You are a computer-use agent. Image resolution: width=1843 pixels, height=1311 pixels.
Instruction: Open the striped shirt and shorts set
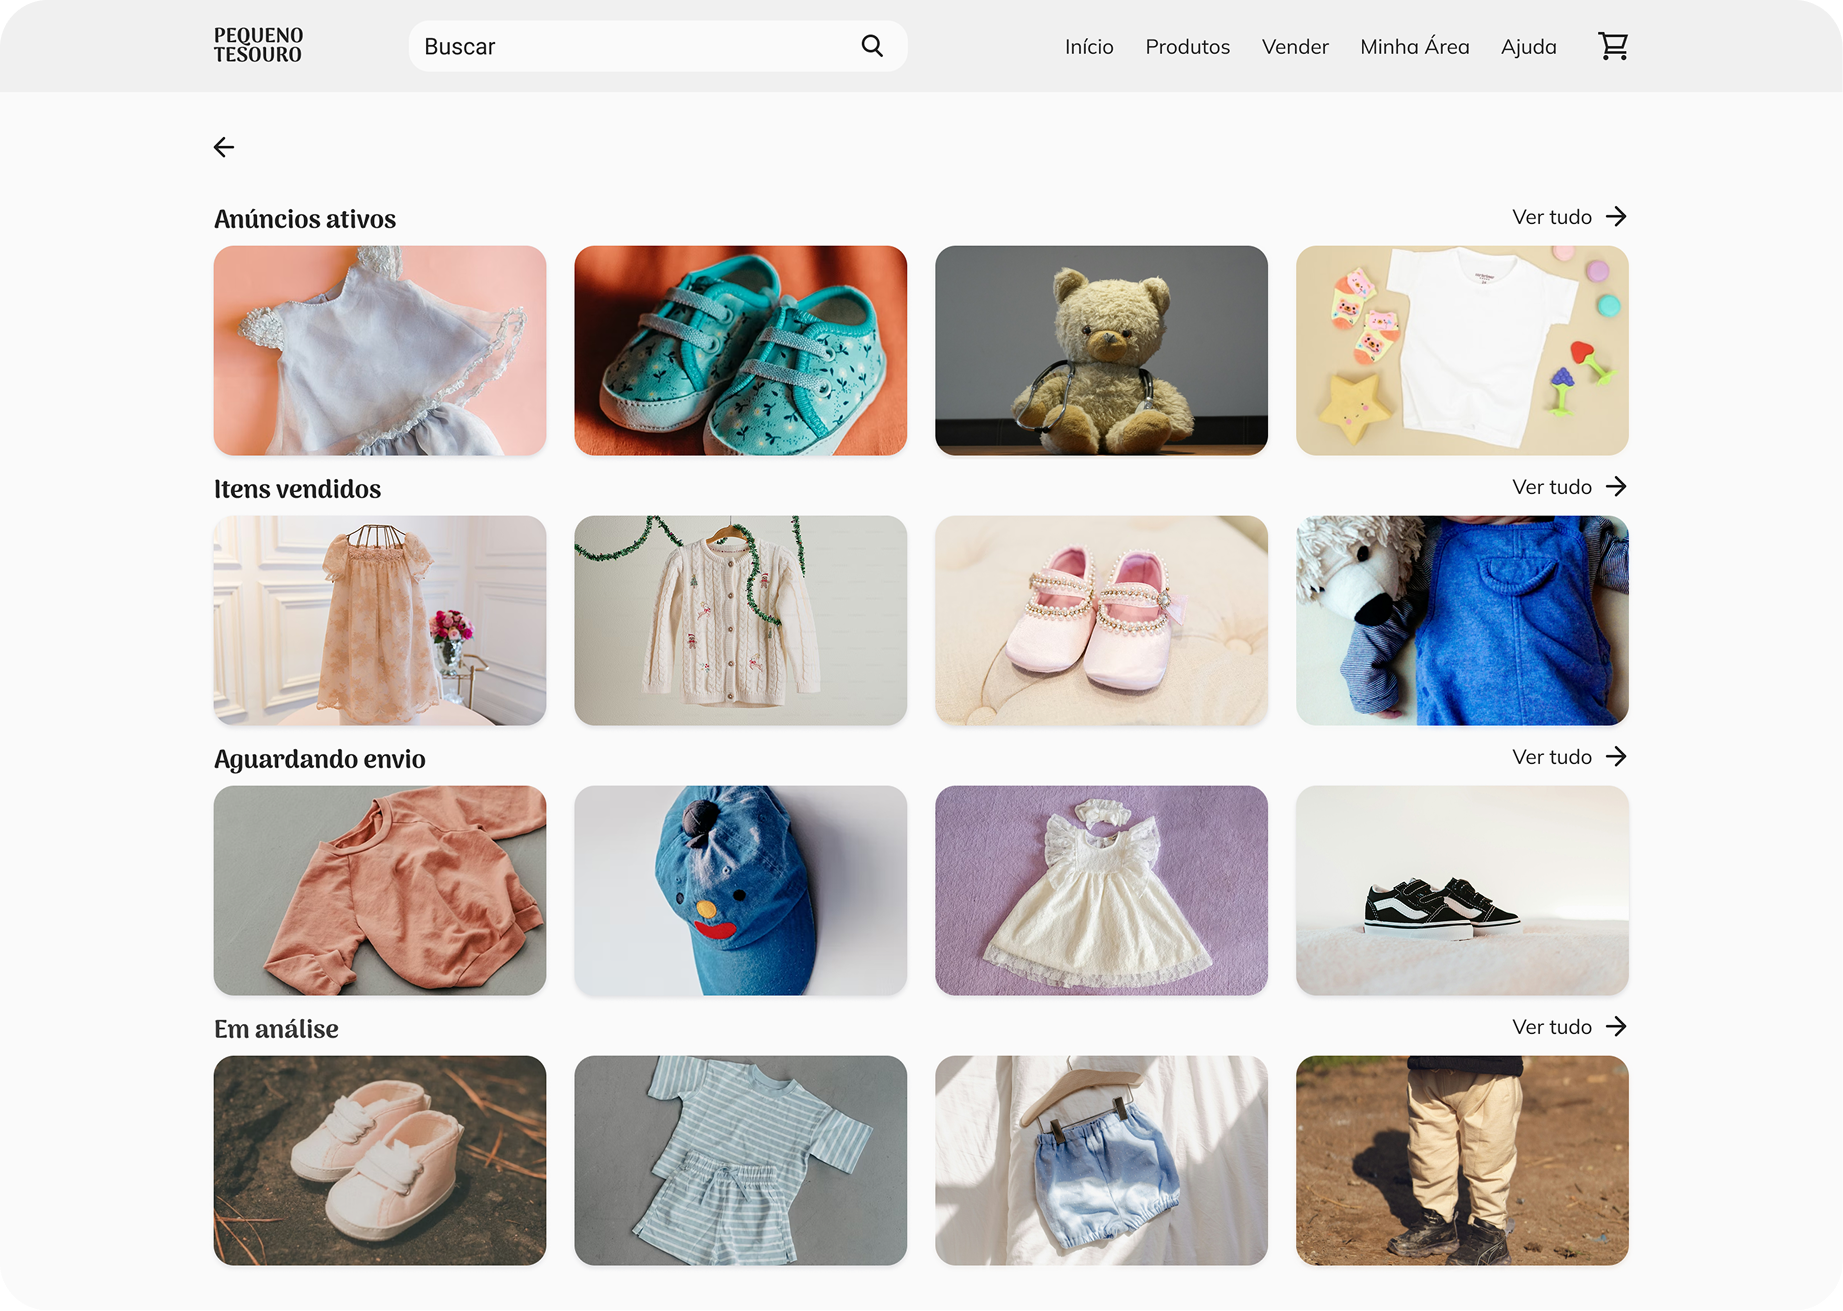click(740, 1161)
